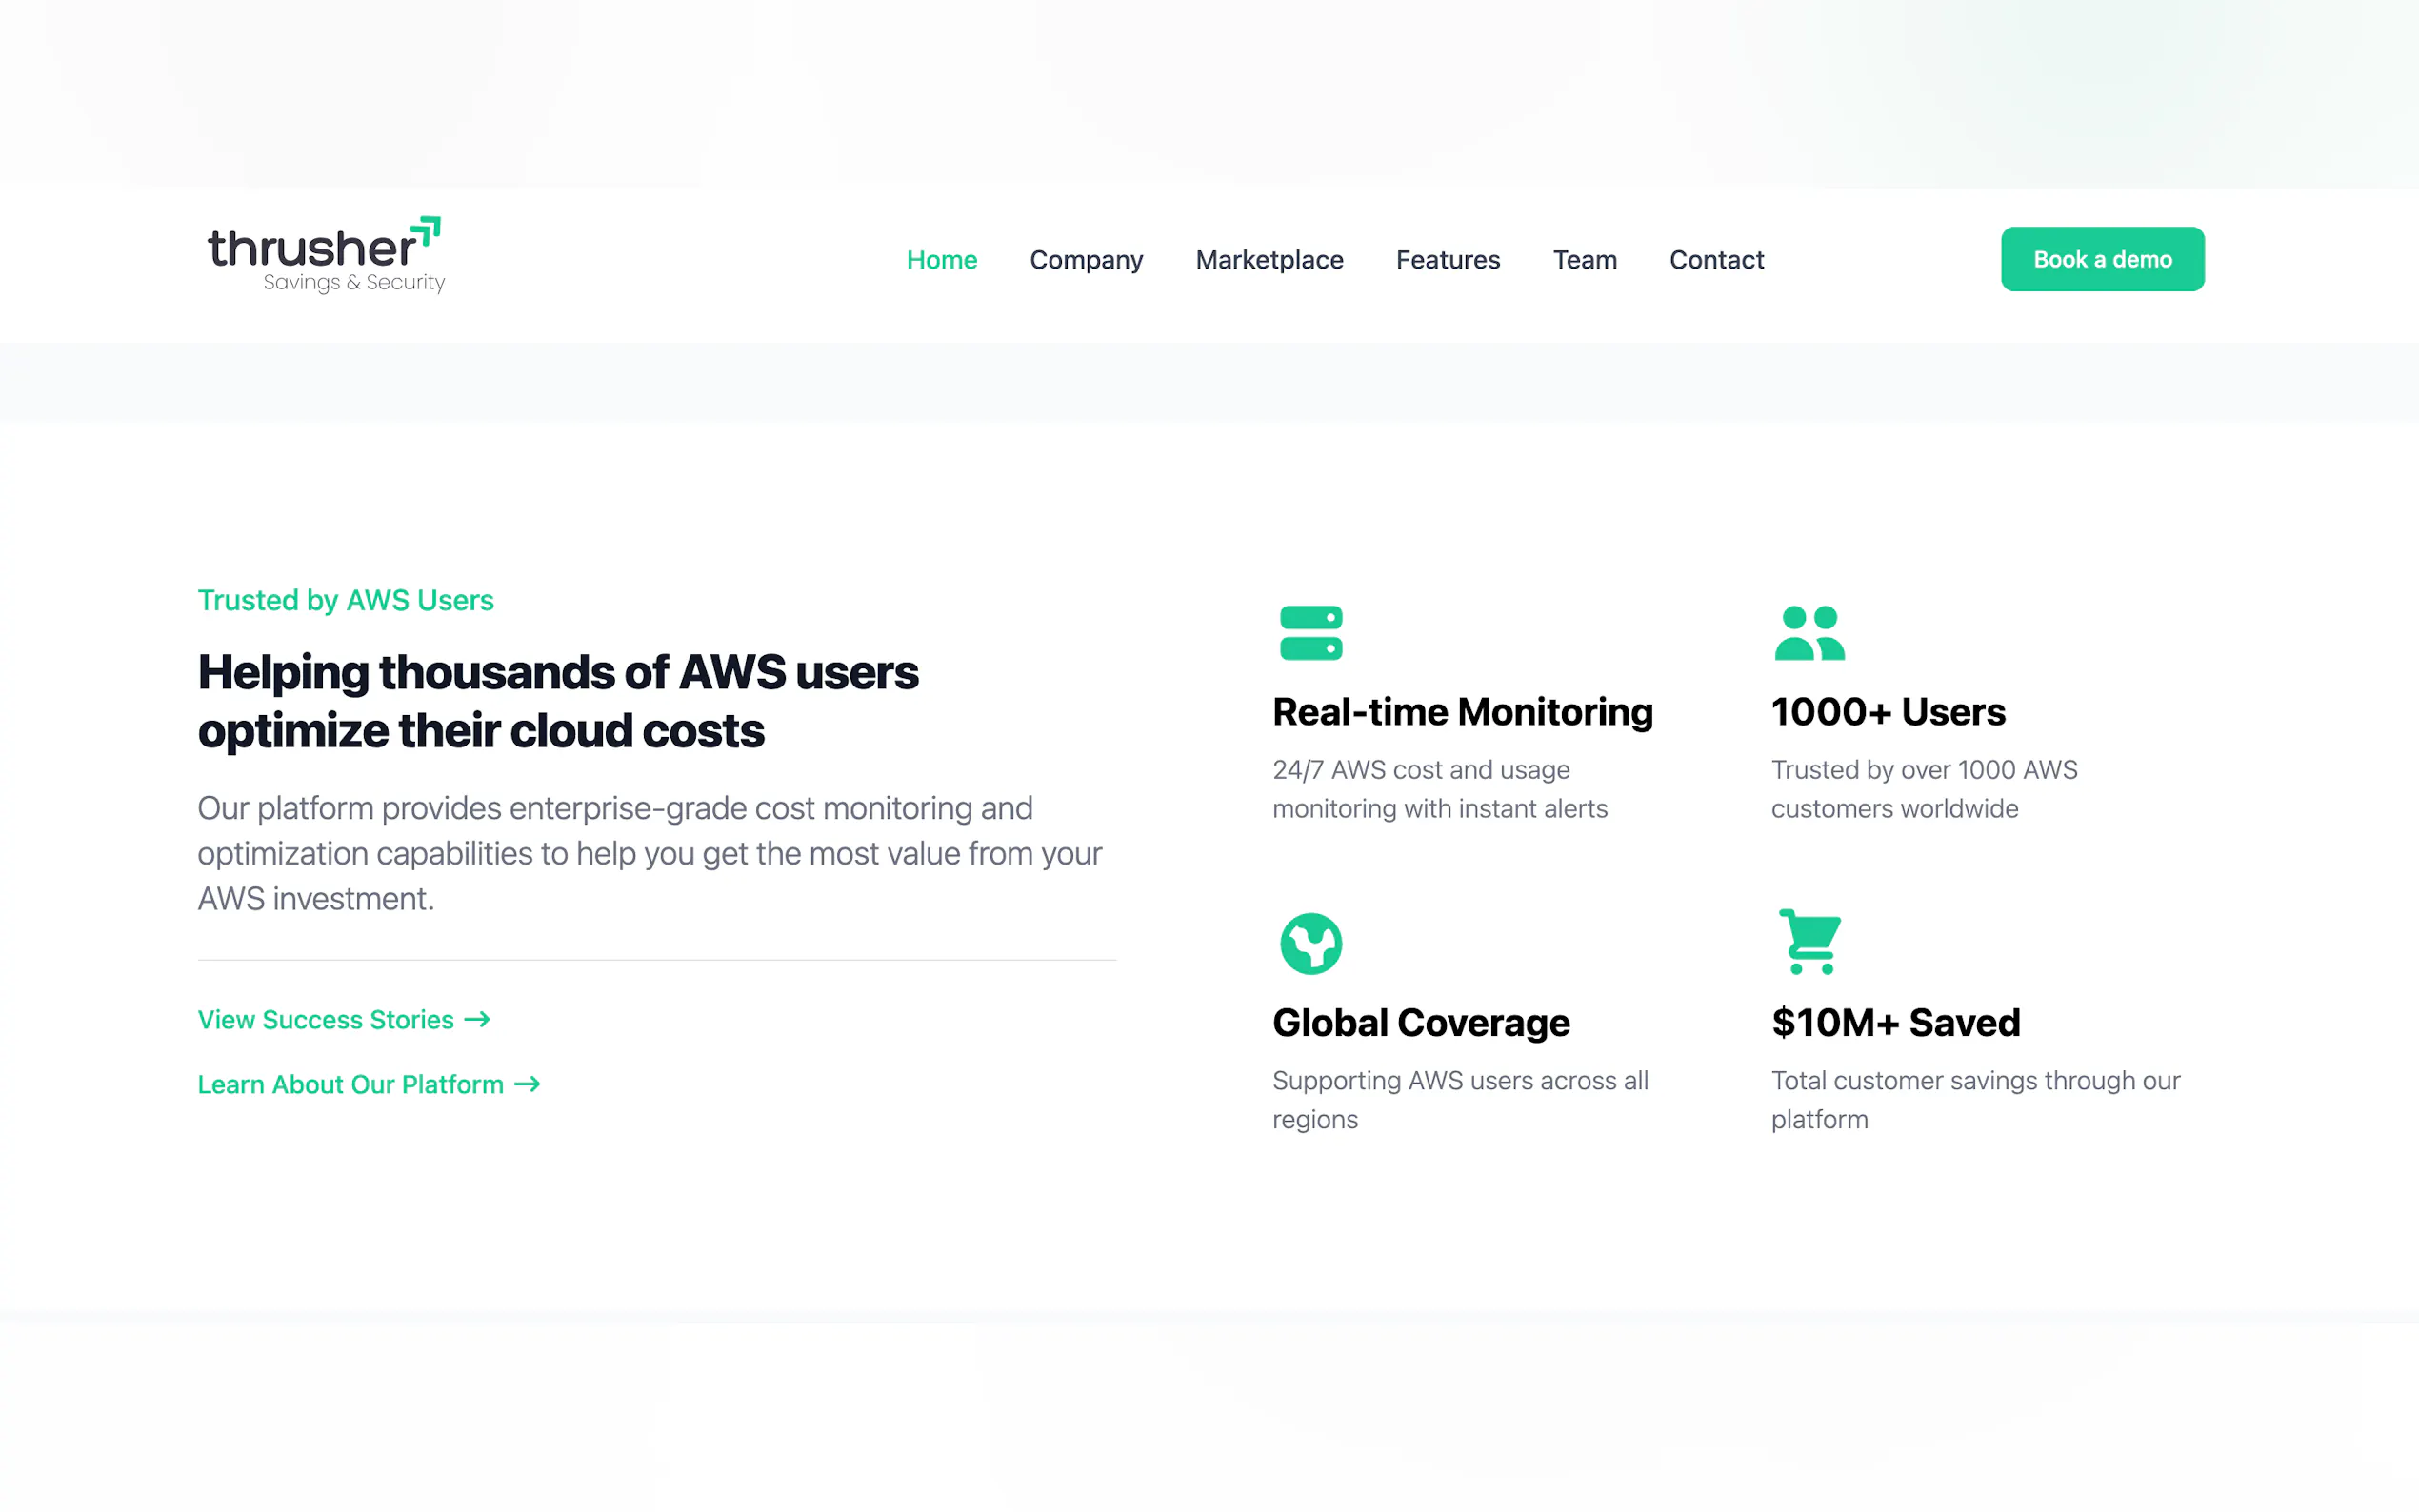Click the arrow next to View Success Stories
The image size is (2419, 1512).
tap(477, 1019)
